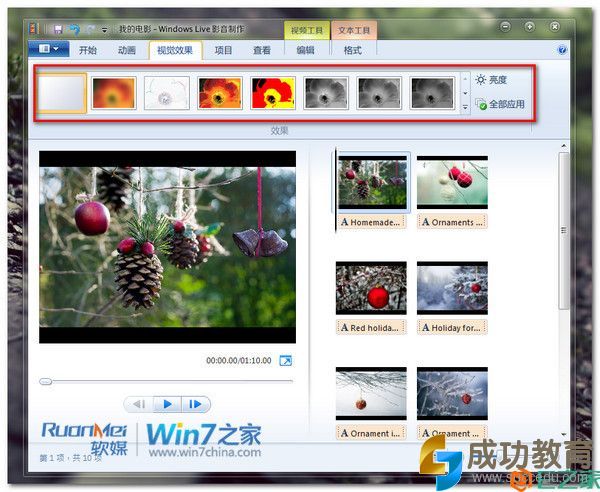
Task: Apply the first black-and-white flower effect
Action: tap(326, 93)
